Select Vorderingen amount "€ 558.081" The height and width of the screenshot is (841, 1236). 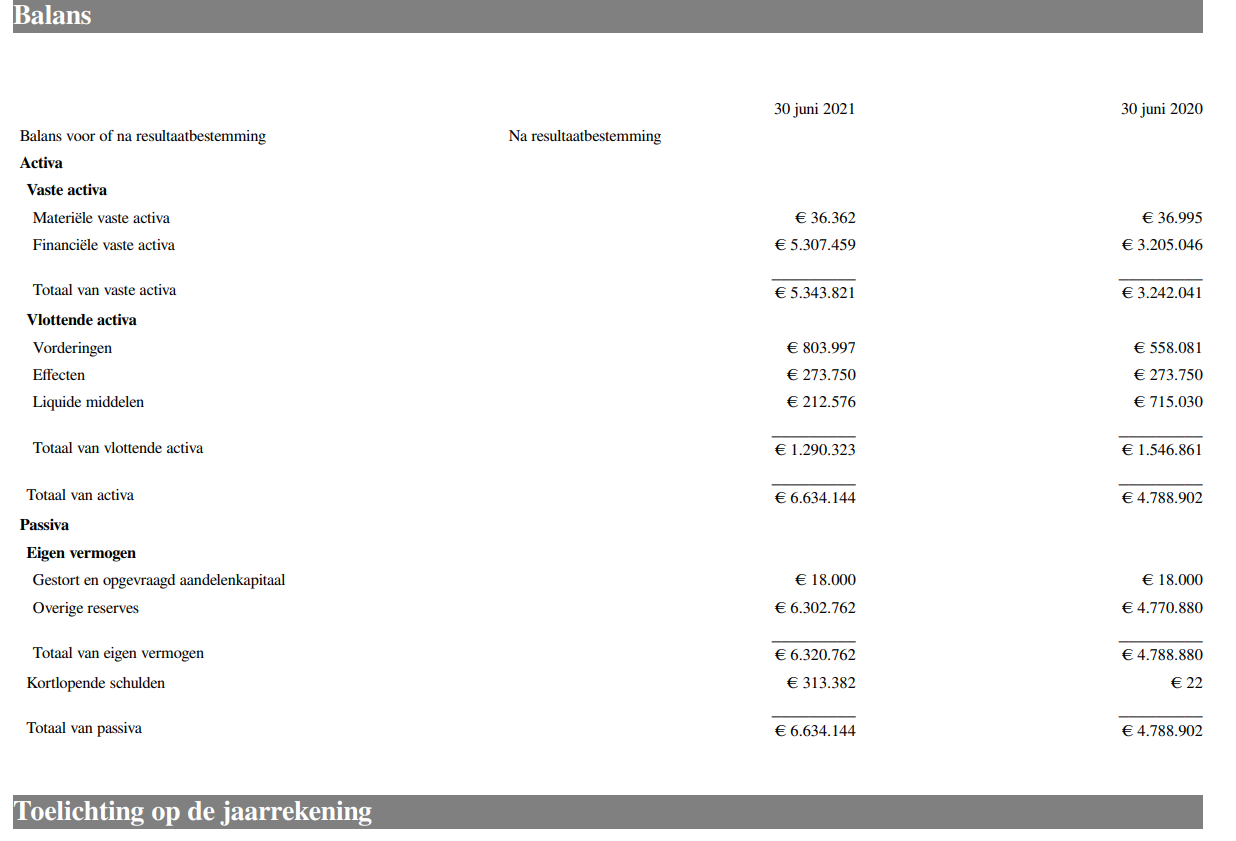click(x=1168, y=348)
